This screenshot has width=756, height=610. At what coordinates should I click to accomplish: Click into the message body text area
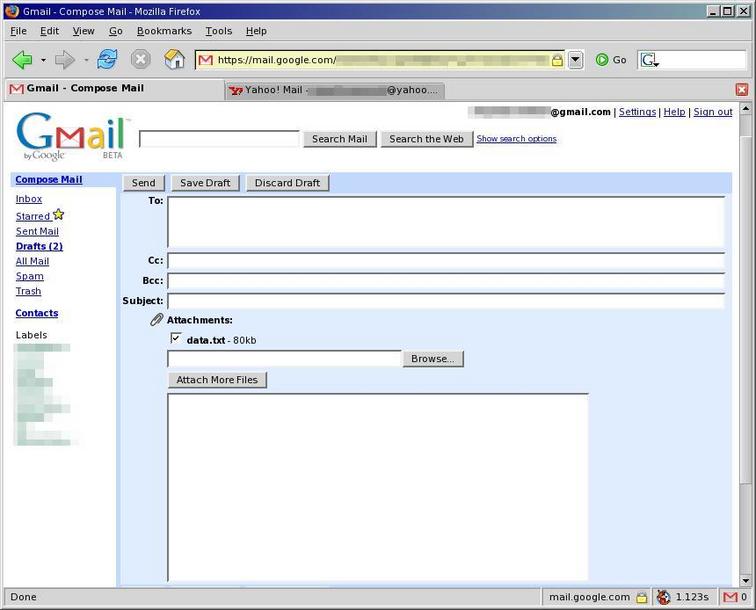coord(378,487)
